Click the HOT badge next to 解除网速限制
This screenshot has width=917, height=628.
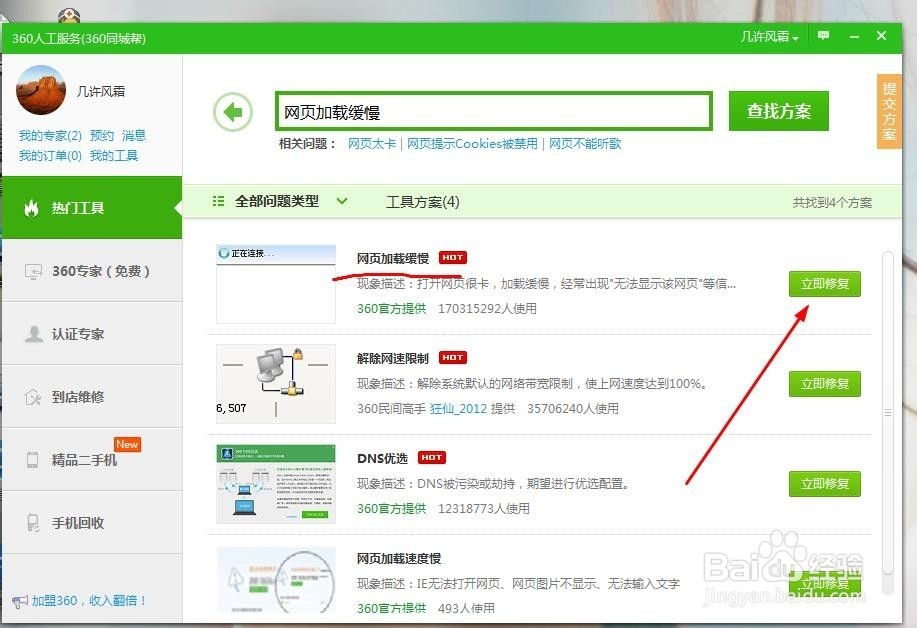click(453, 357)
